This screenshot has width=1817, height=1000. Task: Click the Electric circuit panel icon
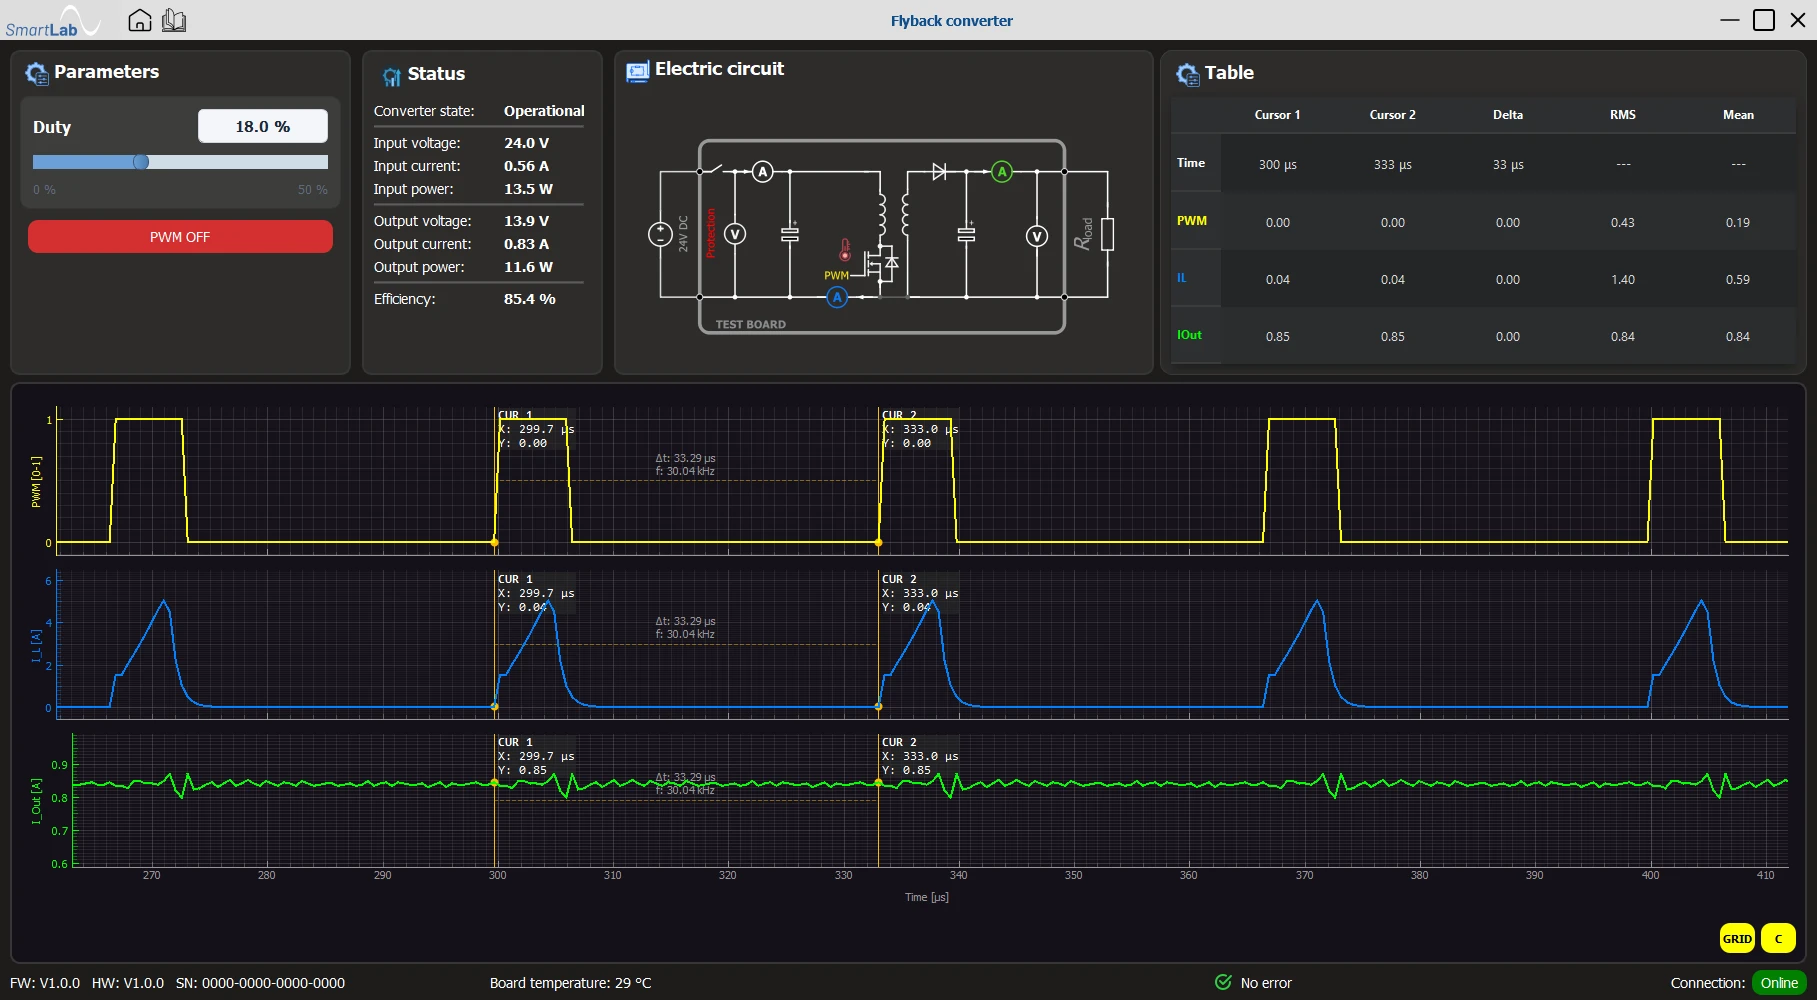(x=637, y=71)
